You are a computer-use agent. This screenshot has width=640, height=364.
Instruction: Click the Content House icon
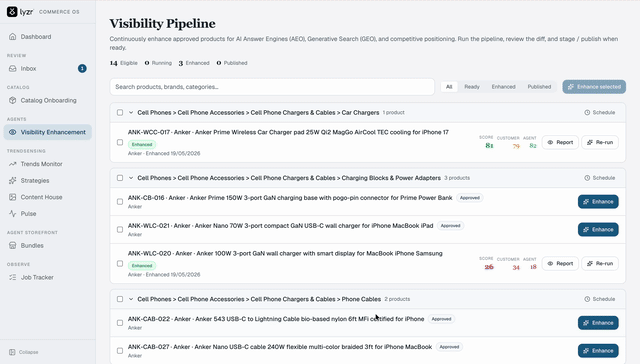pos(13,197)
